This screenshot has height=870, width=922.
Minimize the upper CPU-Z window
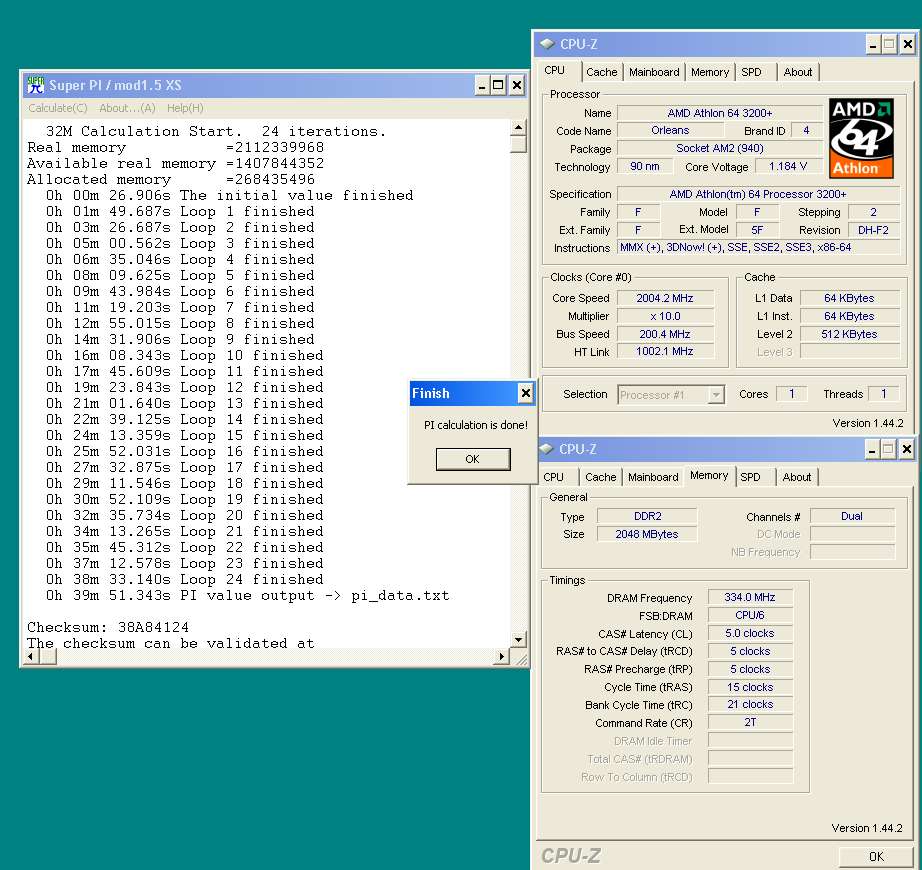[x=873, y=44]
